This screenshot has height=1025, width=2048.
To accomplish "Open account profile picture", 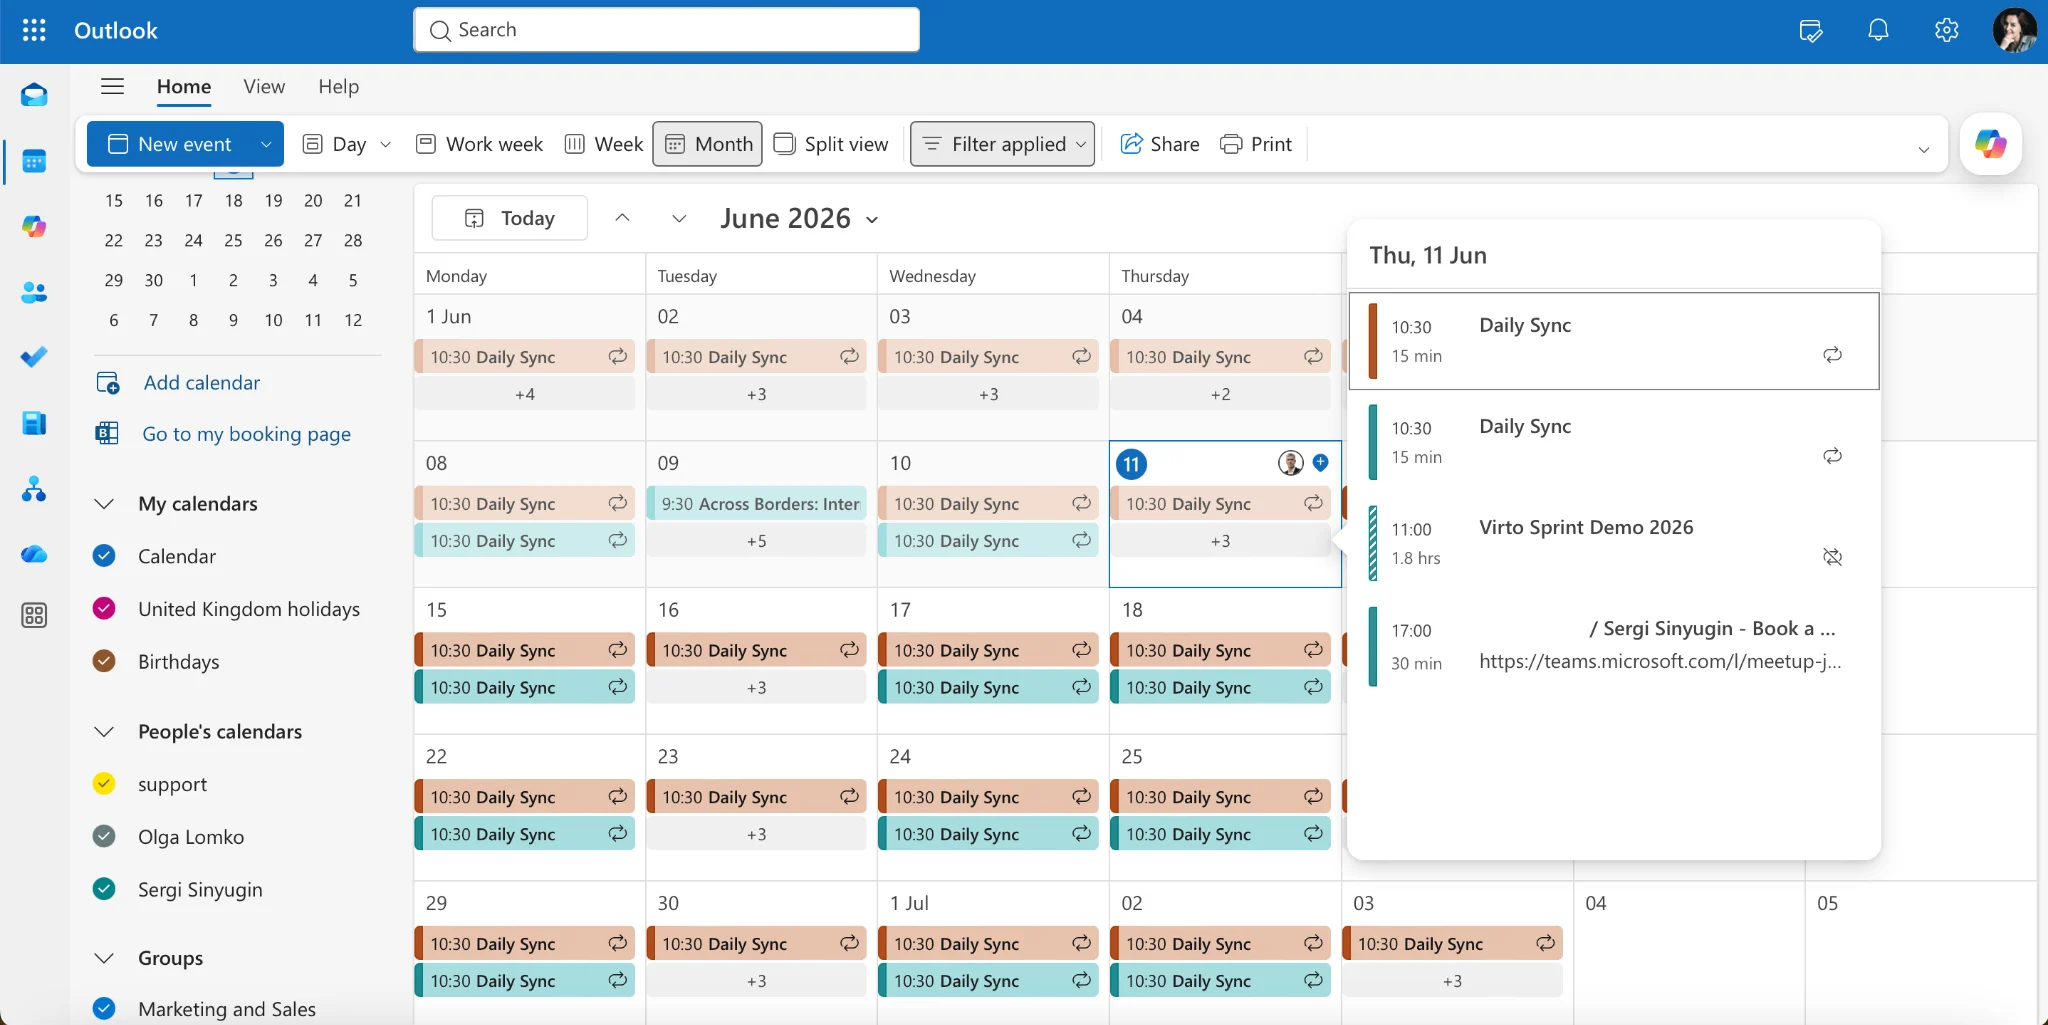I will point(2014,30).
